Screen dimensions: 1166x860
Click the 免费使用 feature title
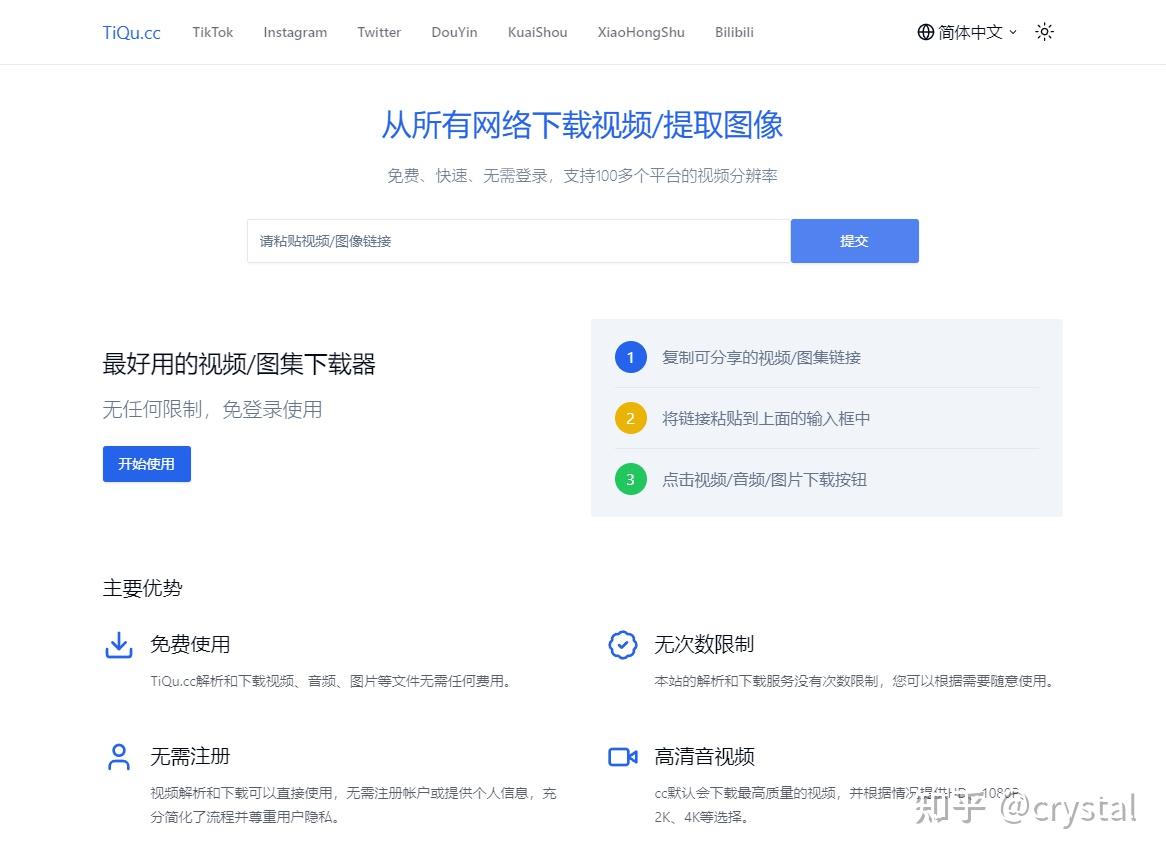[x=190, y=644]
